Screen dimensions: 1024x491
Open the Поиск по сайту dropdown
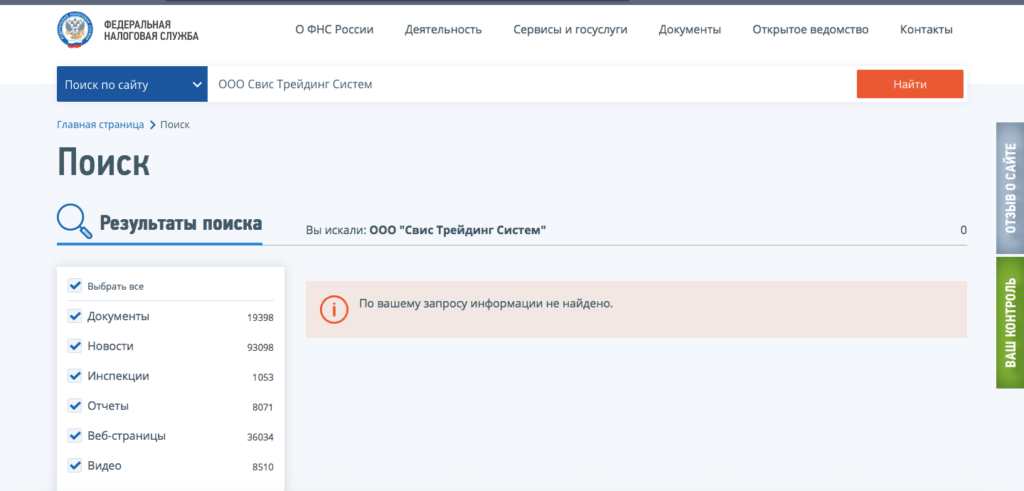coord(132,84)
